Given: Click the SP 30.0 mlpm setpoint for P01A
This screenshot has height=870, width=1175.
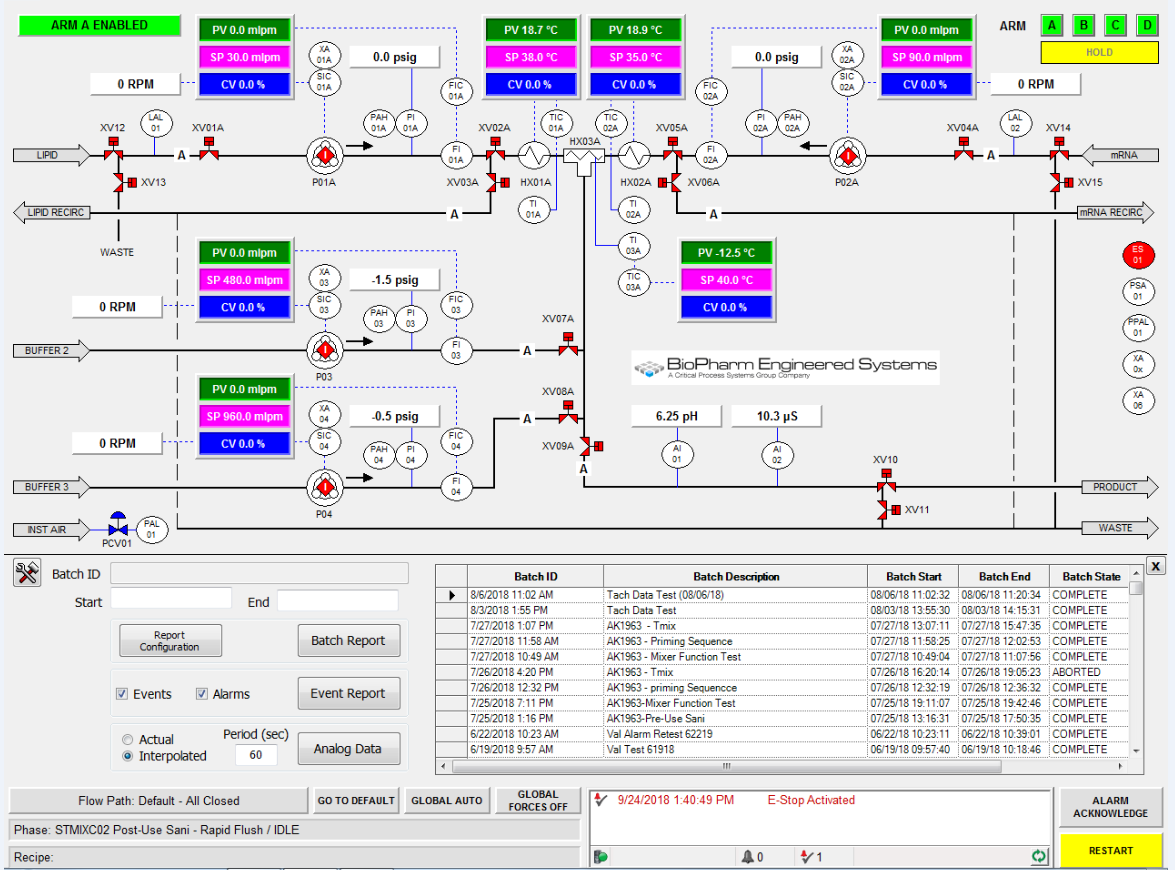Looking at the screenshot, I should pos(245,57).
